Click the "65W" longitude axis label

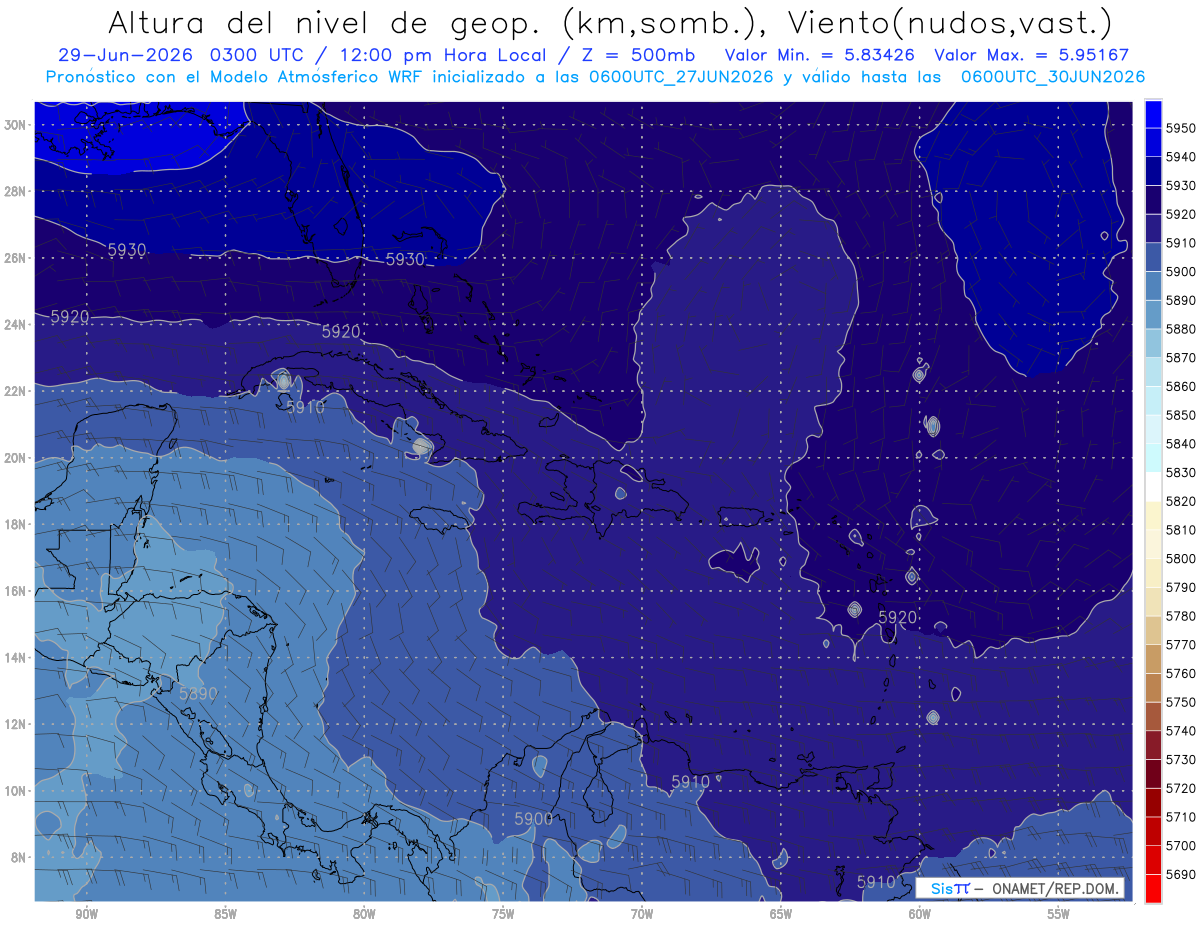tap(781, 913)
